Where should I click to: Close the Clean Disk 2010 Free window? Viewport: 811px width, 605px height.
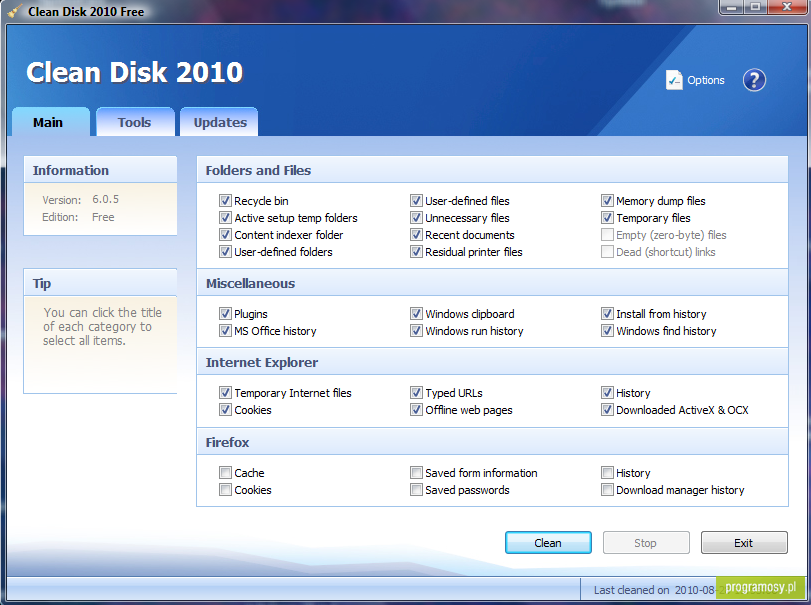[x=787, y=7]
